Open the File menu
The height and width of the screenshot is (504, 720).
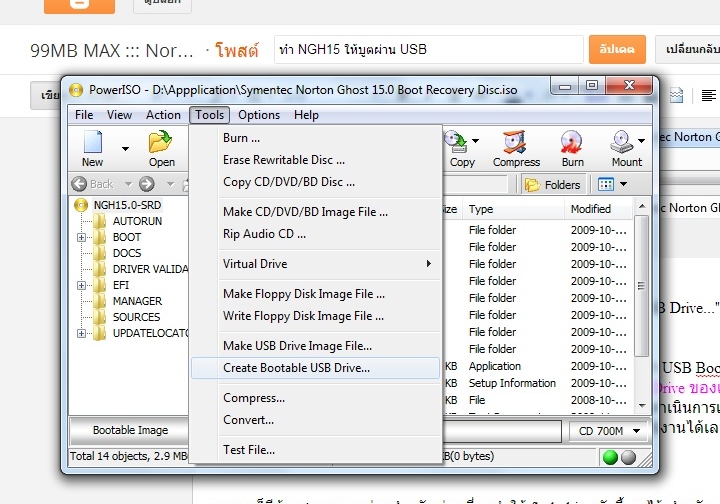click(84, 115)
